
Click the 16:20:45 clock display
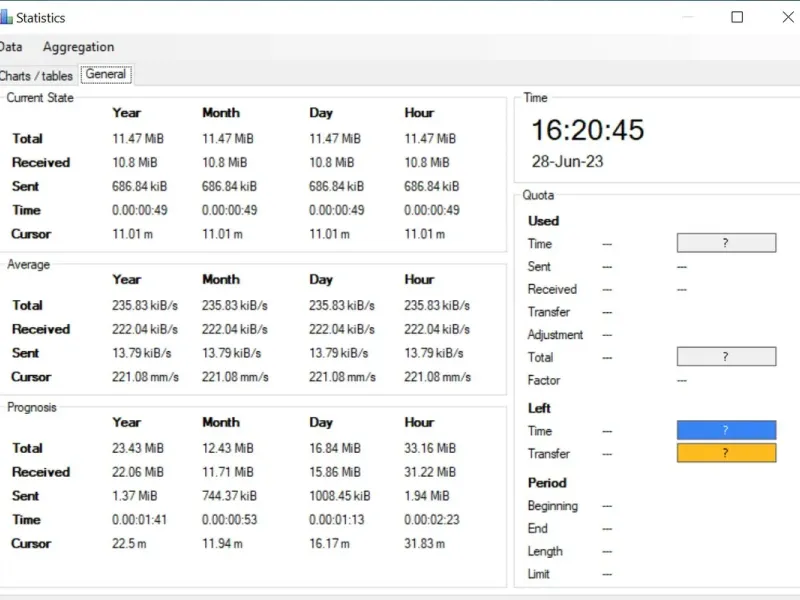(x=587, y=130)
